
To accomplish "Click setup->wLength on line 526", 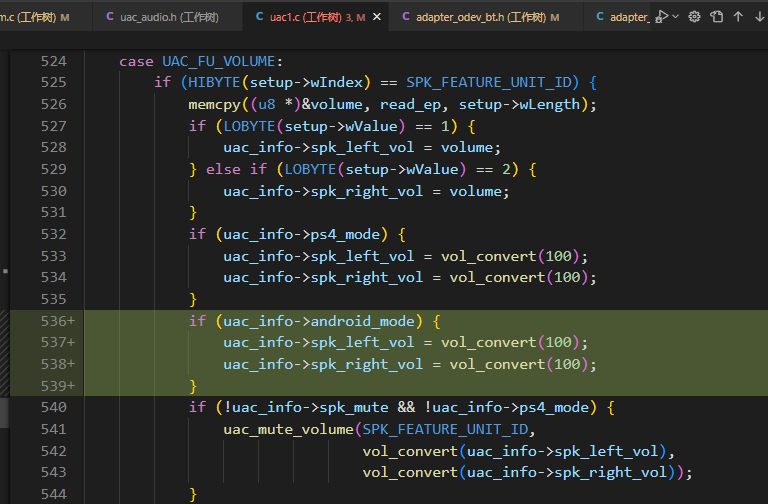I will [519, 104].
